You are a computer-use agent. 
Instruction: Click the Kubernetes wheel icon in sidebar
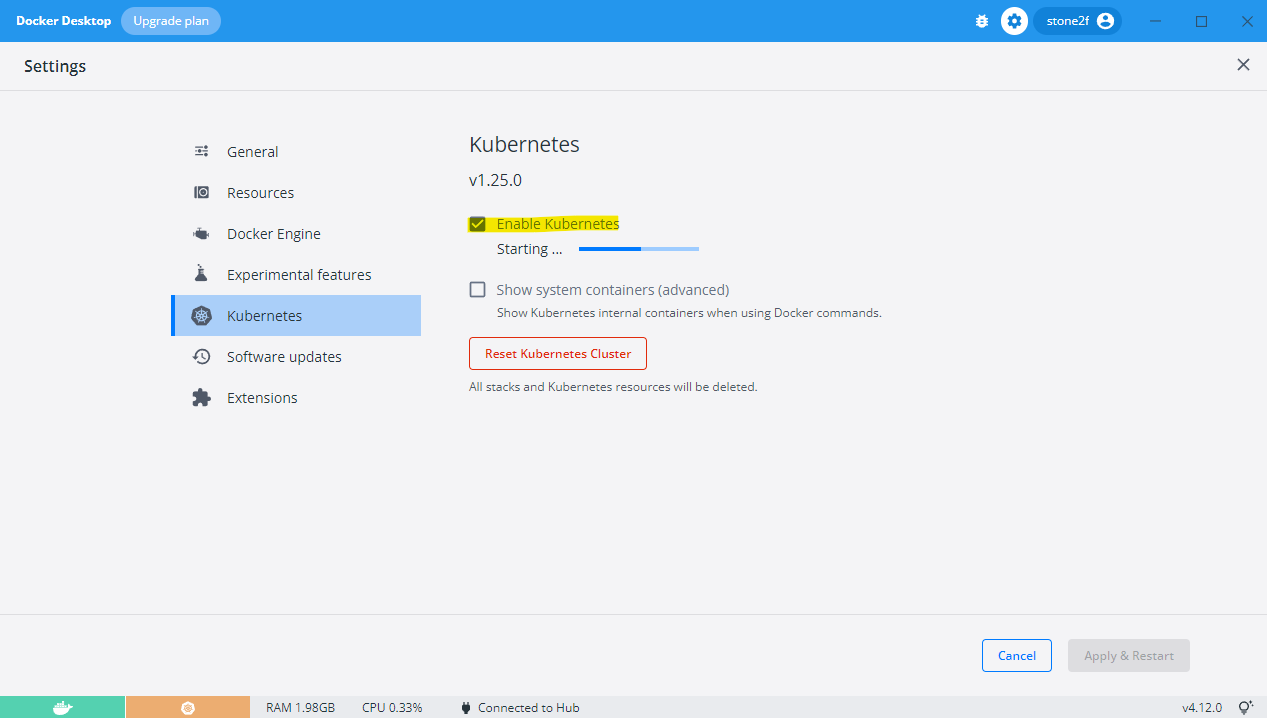click(201, 316)
